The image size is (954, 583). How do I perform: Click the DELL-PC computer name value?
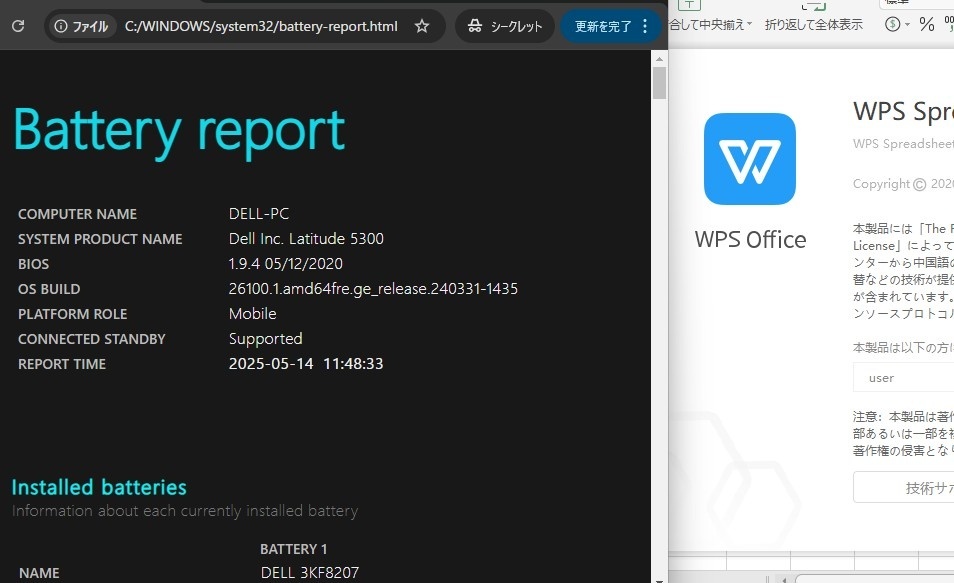tap(259, 214)
